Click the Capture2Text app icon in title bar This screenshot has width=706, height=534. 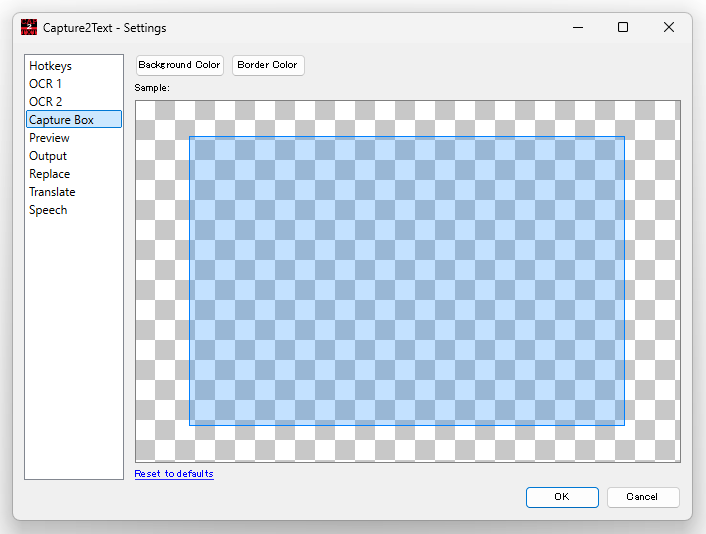coord(29,27)
